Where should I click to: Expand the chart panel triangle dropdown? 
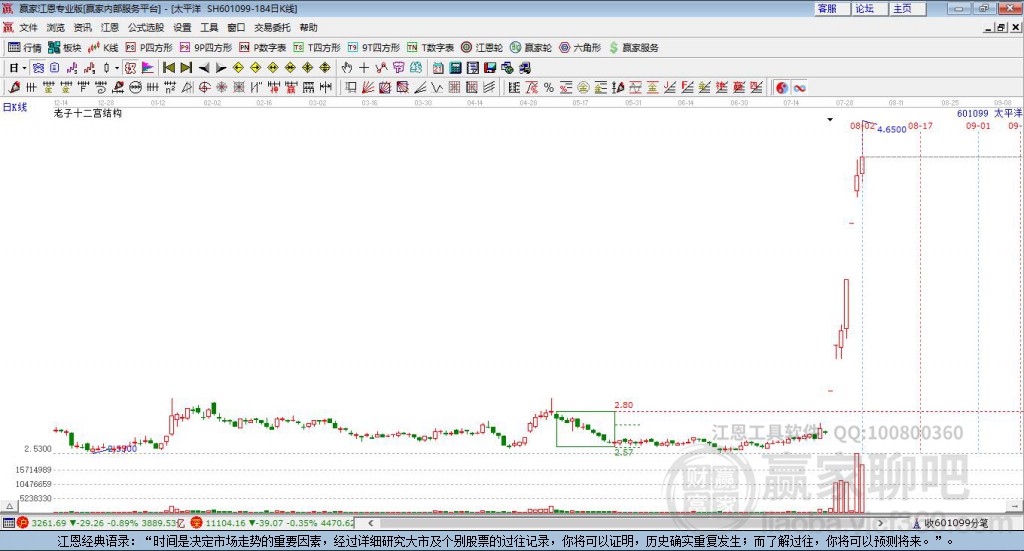point(830,120)
